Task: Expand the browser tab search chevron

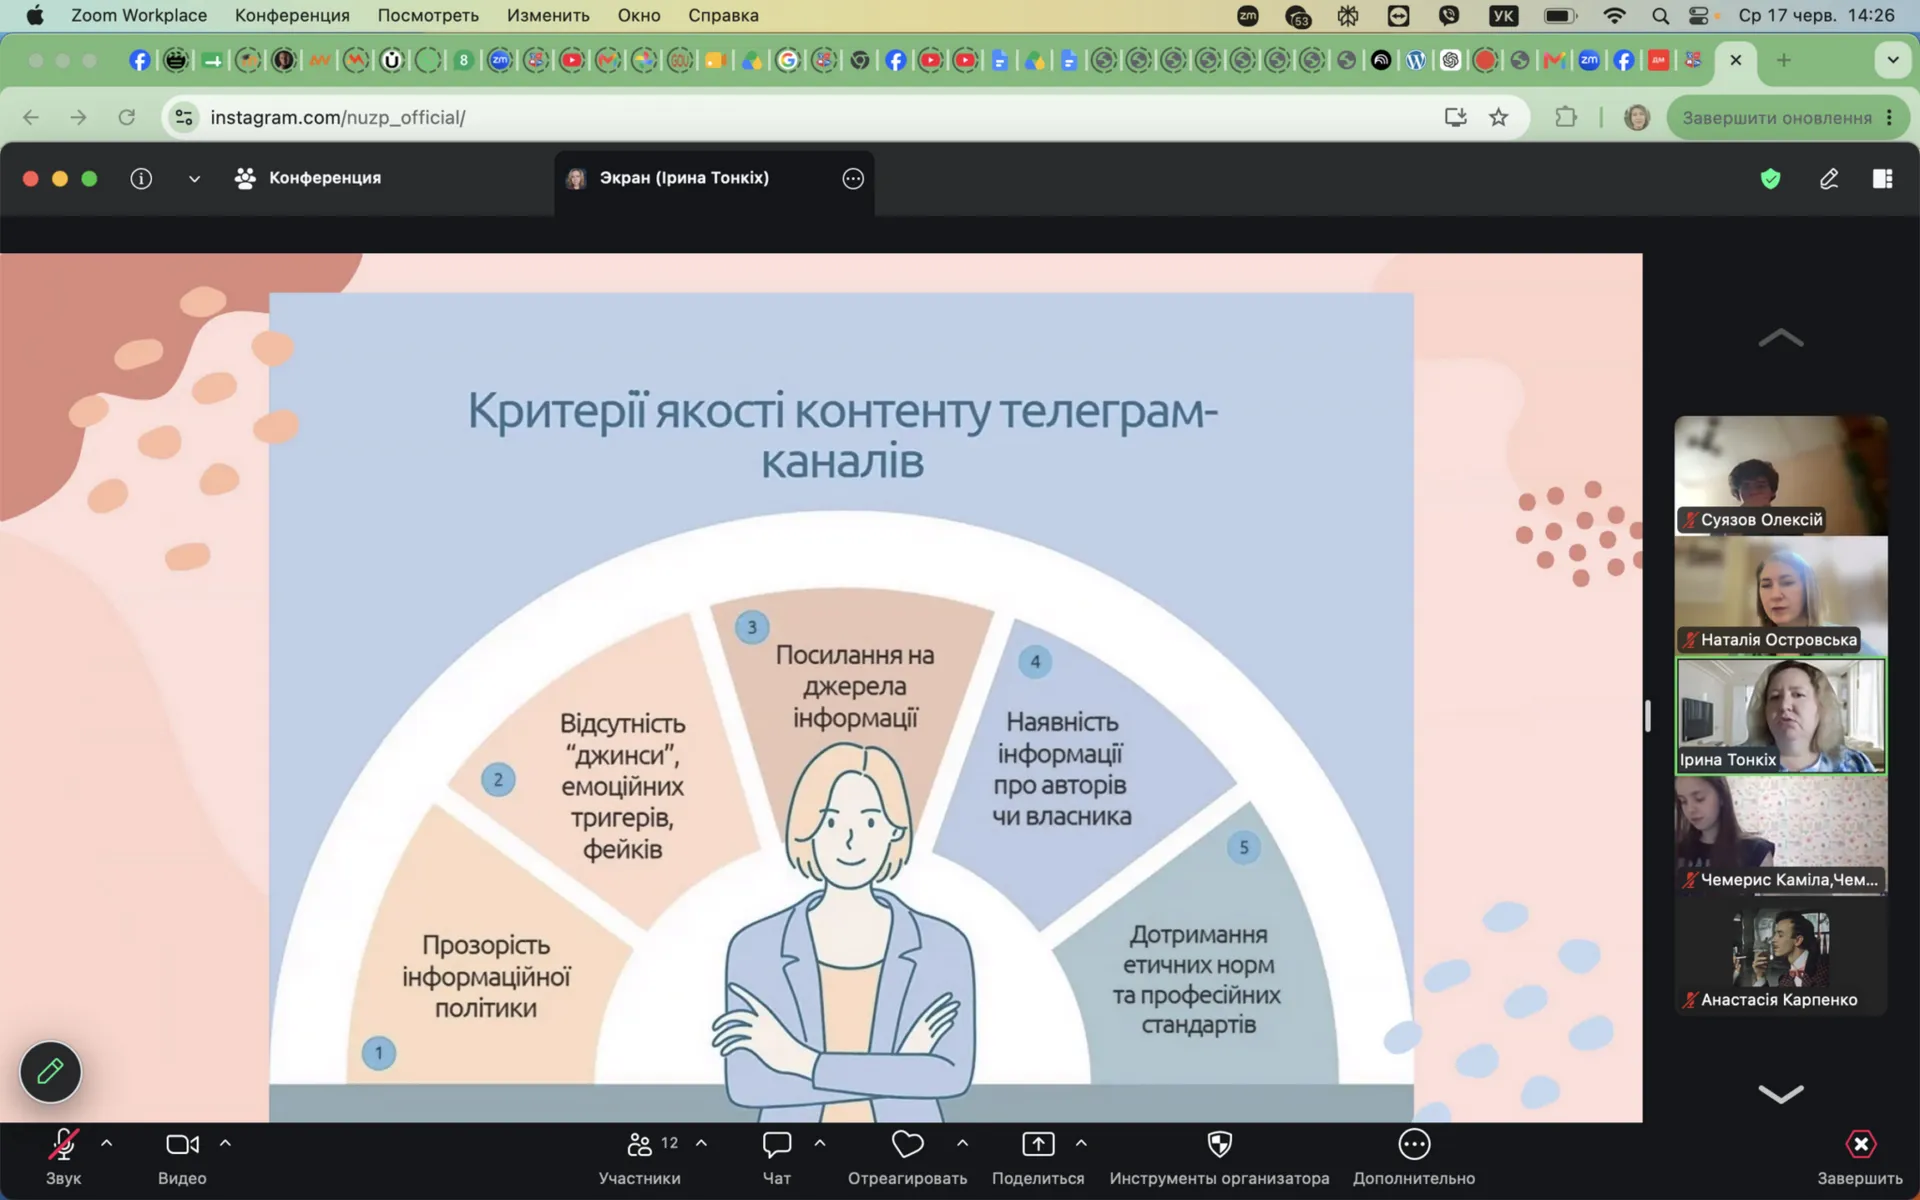Action: click(x=1892, y=60)
